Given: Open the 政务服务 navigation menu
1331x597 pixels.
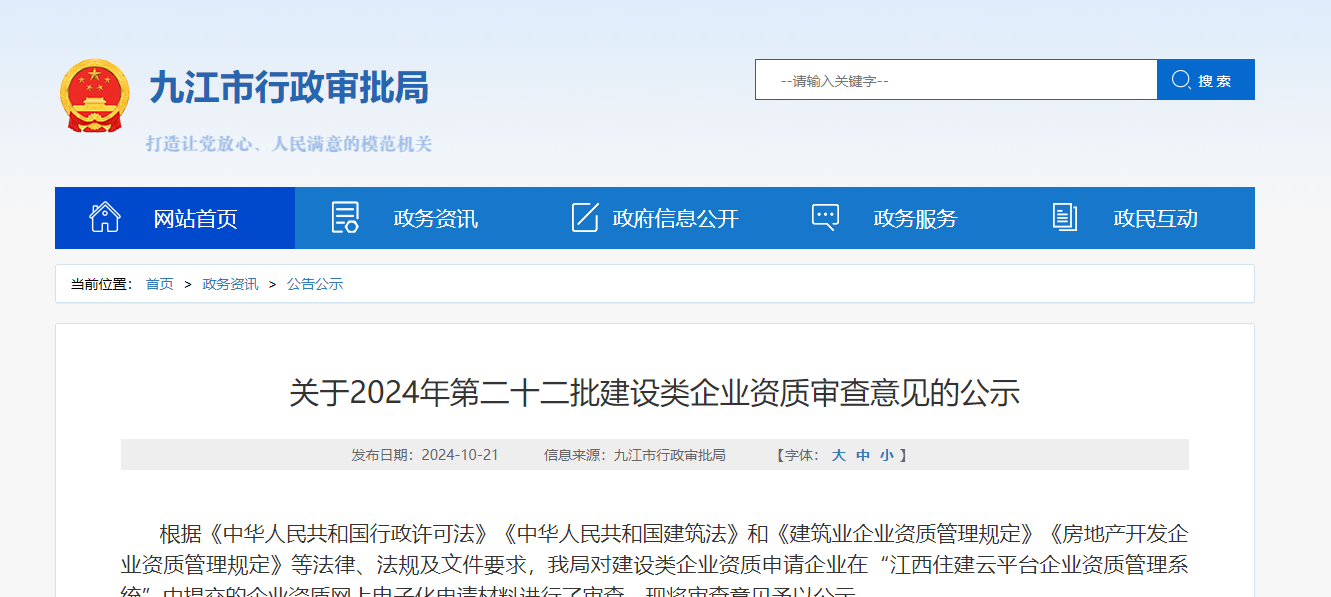Looking at the screenshot, I should (x=915, y=218).
